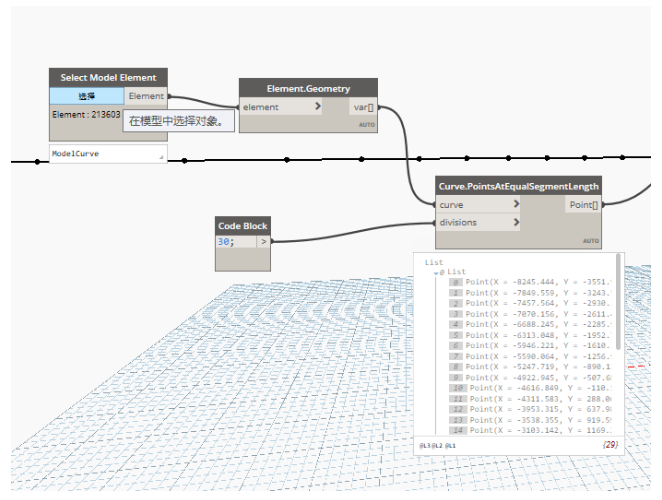Click the var[] output port of Element.Geometry
Image resolution: width=662 pixels, height=500 pixels.
pyautogui.click(x=362, y=107)
